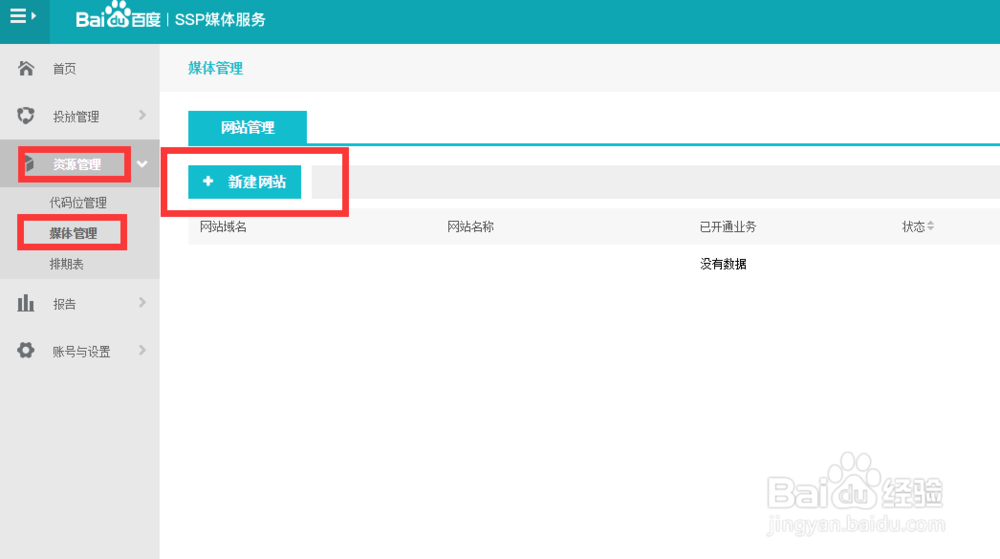Click SSP媒体服务 header title

220,20
